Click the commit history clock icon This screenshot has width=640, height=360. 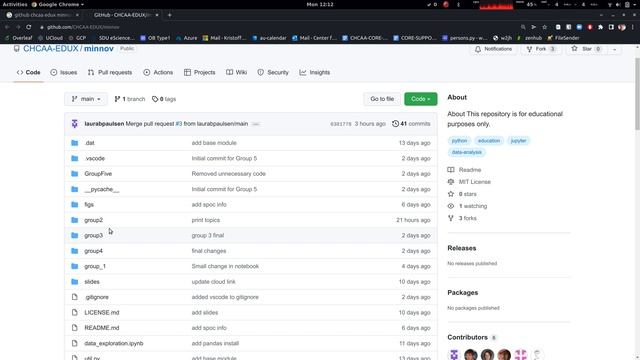pos(395,124)
